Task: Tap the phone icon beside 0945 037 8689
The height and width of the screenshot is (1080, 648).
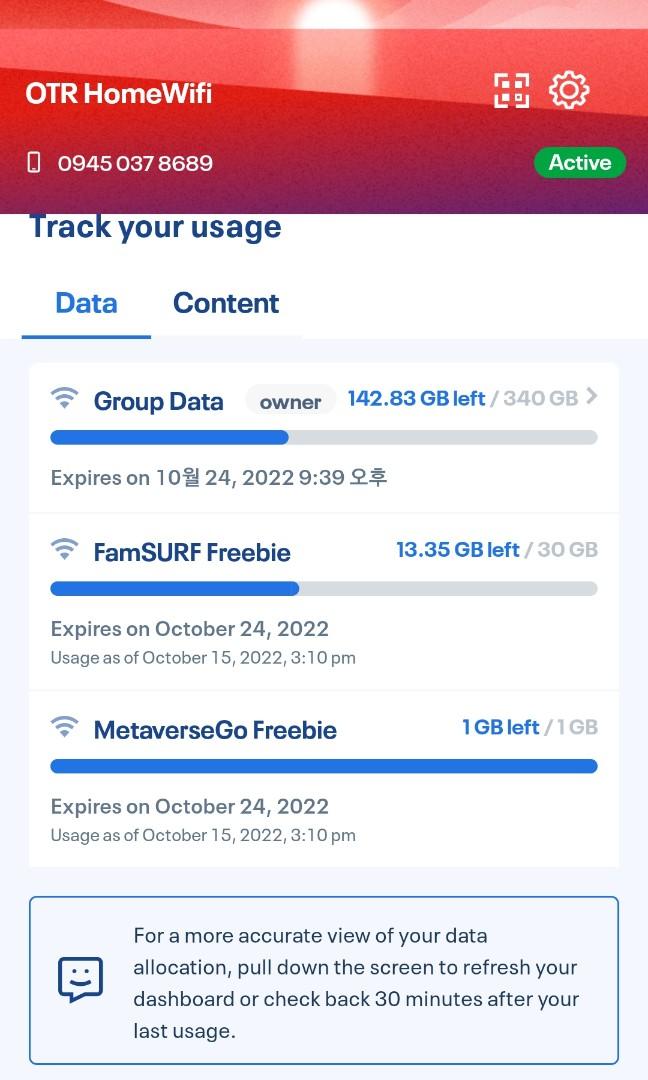Action: (33, 163)
